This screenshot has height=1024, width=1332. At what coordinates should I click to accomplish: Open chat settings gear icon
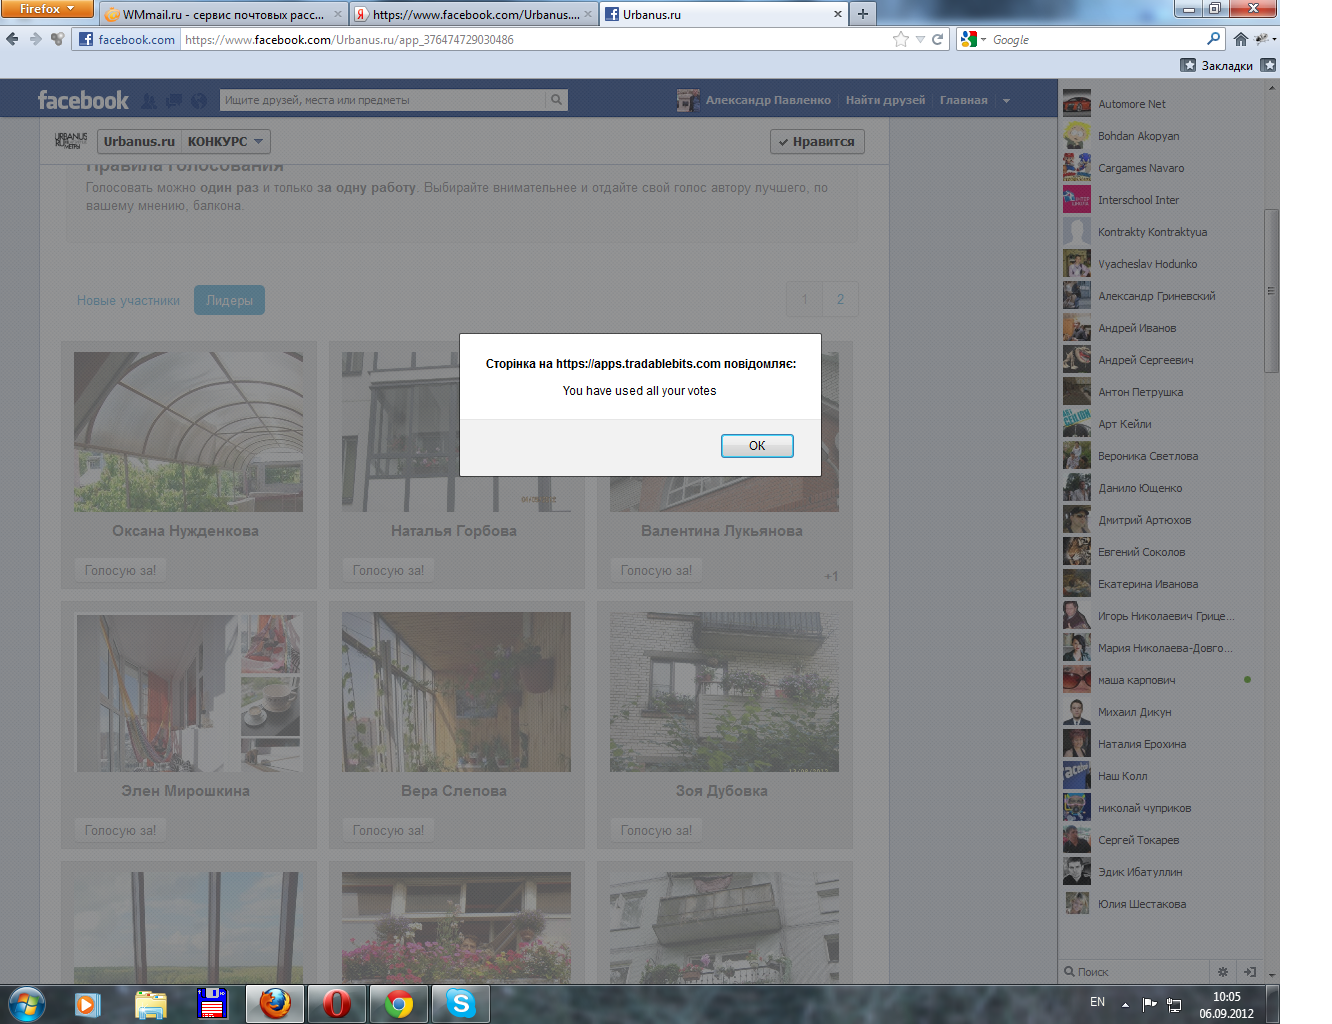click(1222, 972)
